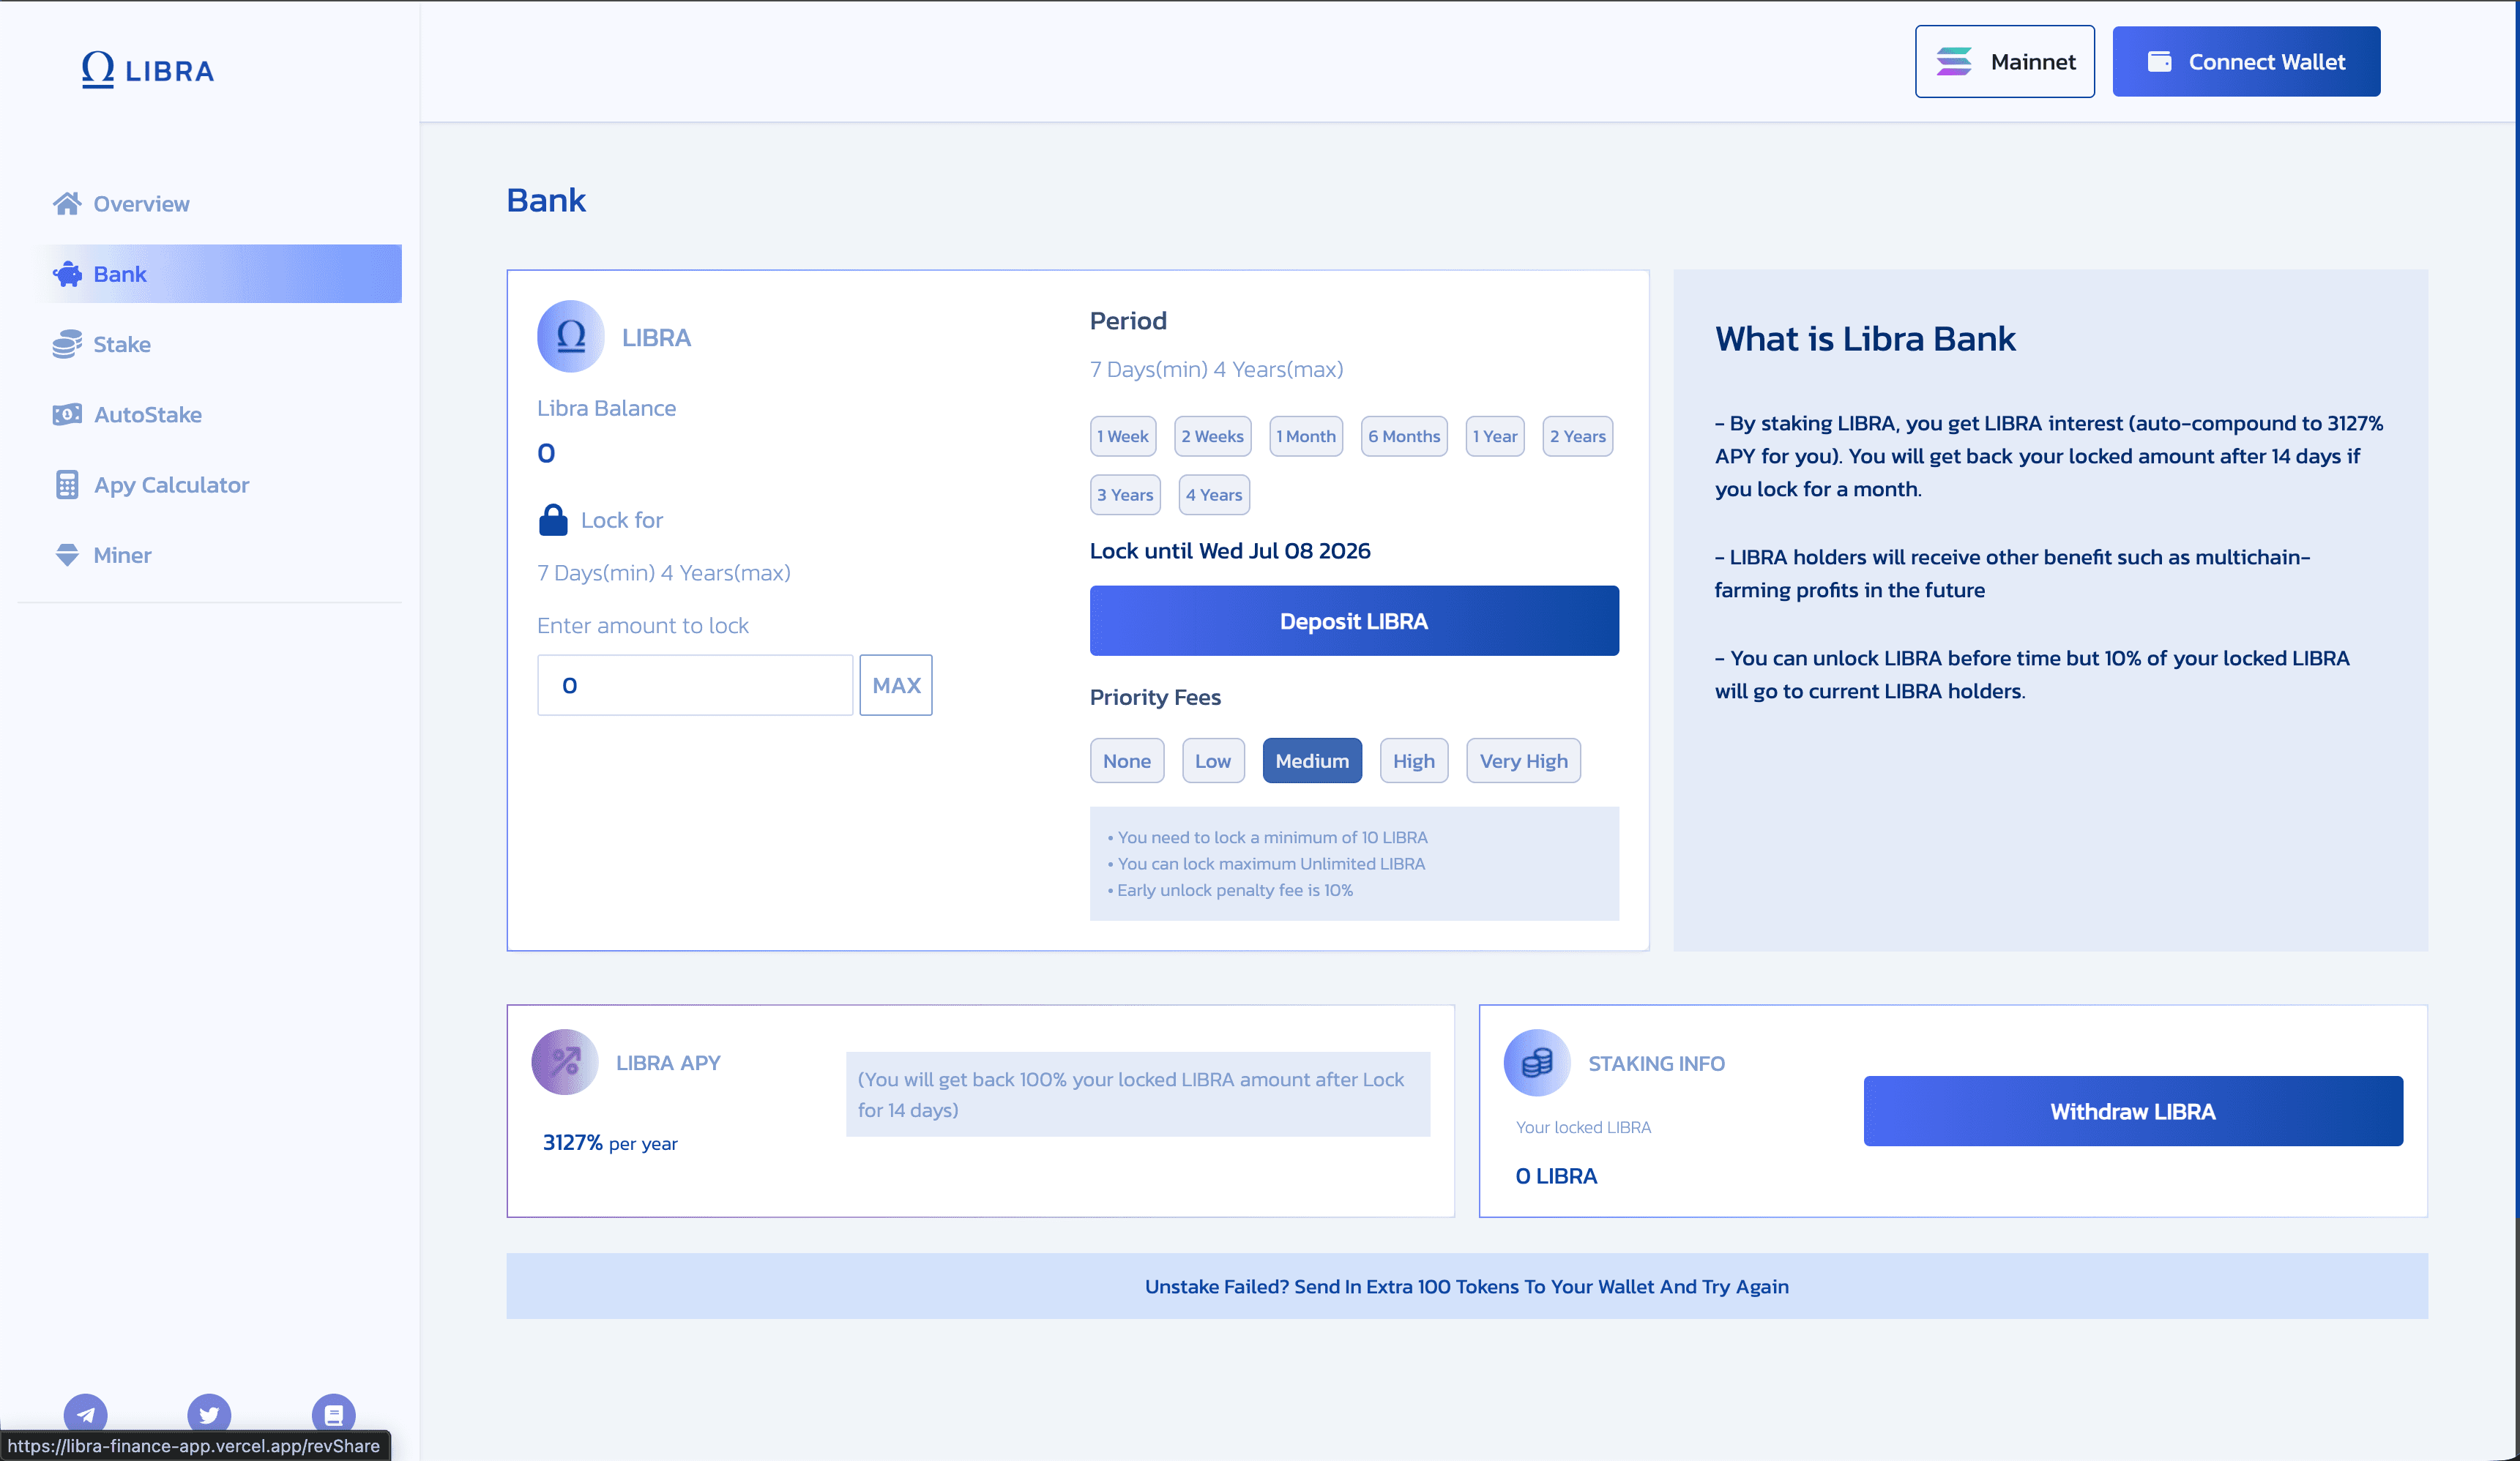Click the 'Period' heading
Viewport: 2520px width, 1461px height.
pyautogui.click(x=1128, y=321)
